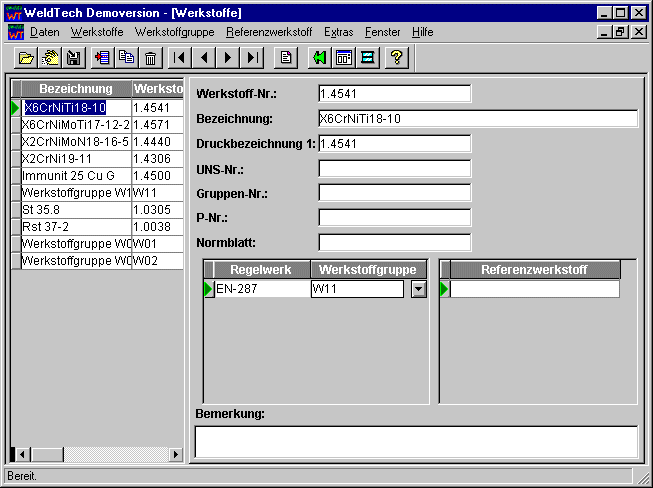Delete record with the trash icon
653x488 pixels.
point(150,58)
